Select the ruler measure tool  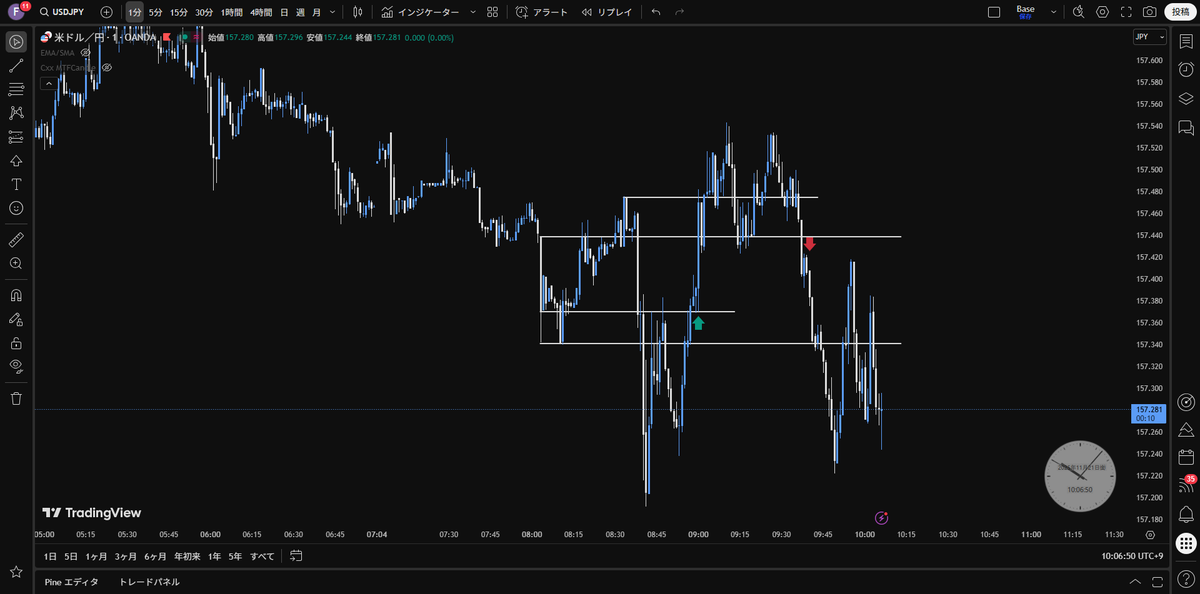click(16, 240)
